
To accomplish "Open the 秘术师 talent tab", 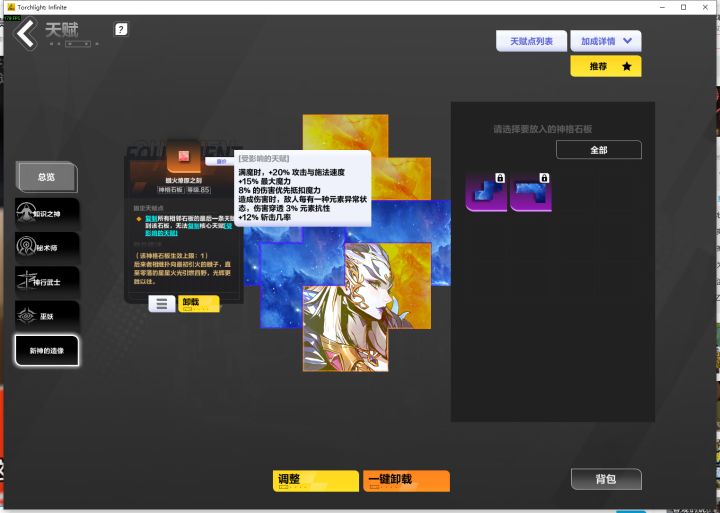I will click(x=47, y=248).
